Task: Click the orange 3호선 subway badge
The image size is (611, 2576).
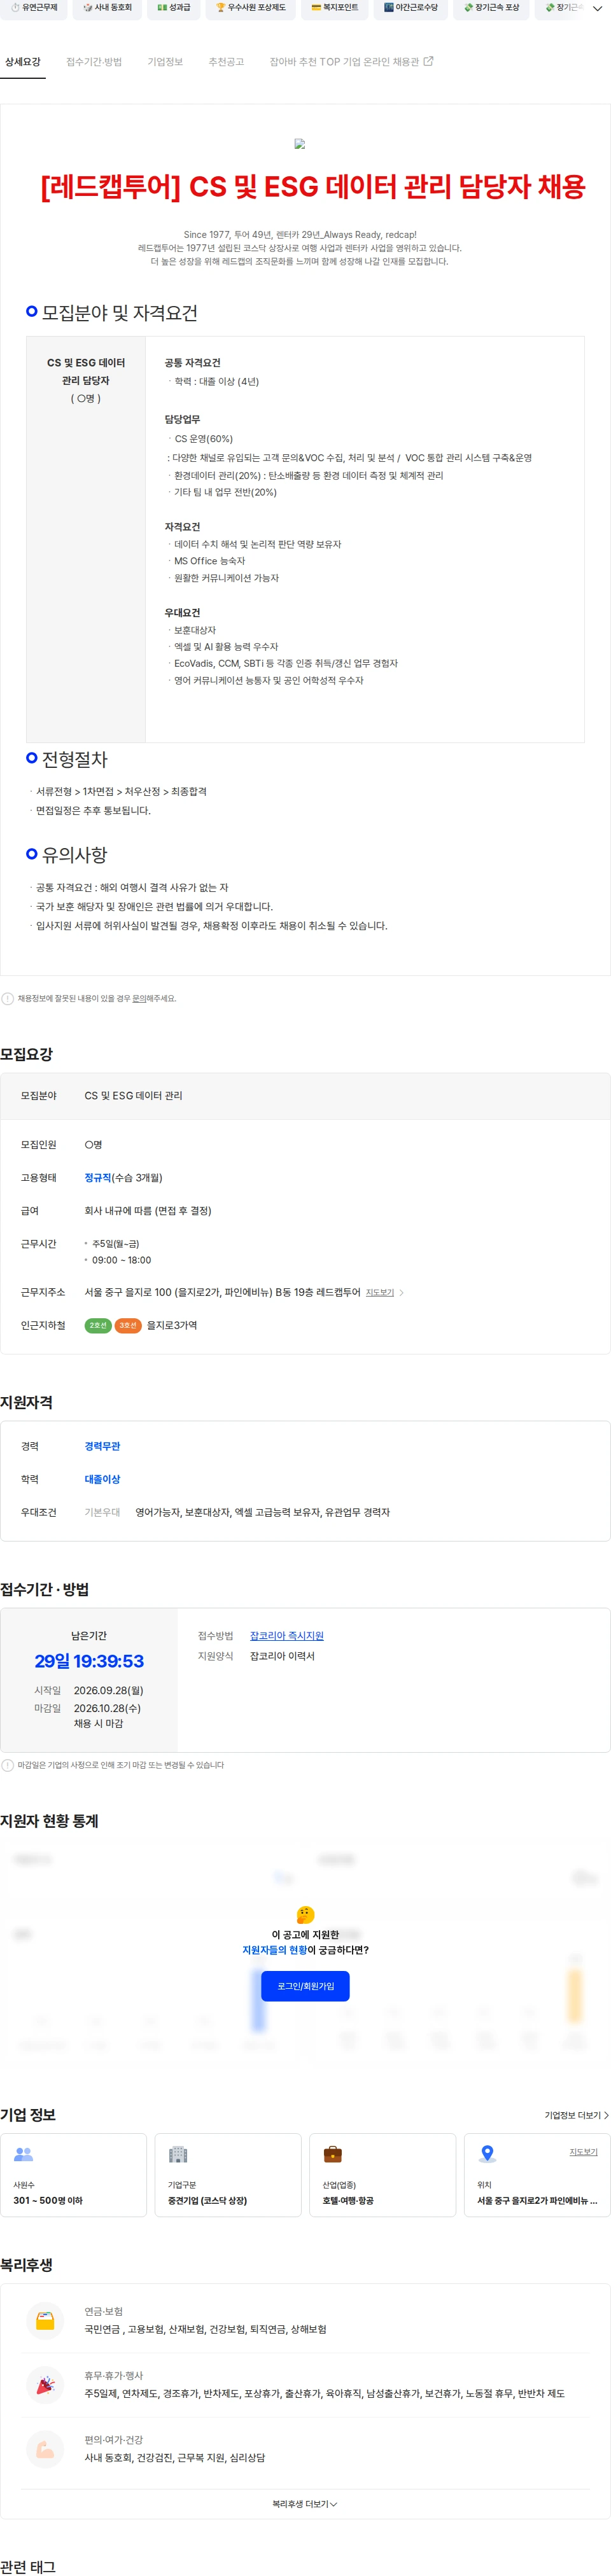Action: point(128,1325)
